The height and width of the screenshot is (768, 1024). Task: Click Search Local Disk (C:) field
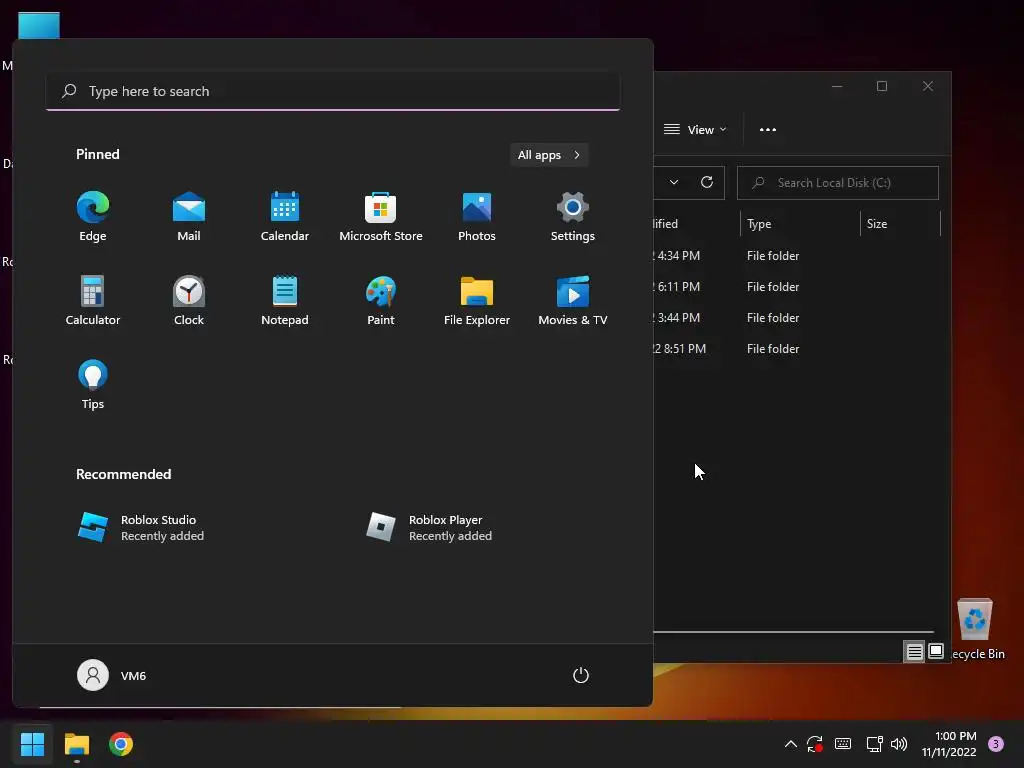click(x=838, y=183)
